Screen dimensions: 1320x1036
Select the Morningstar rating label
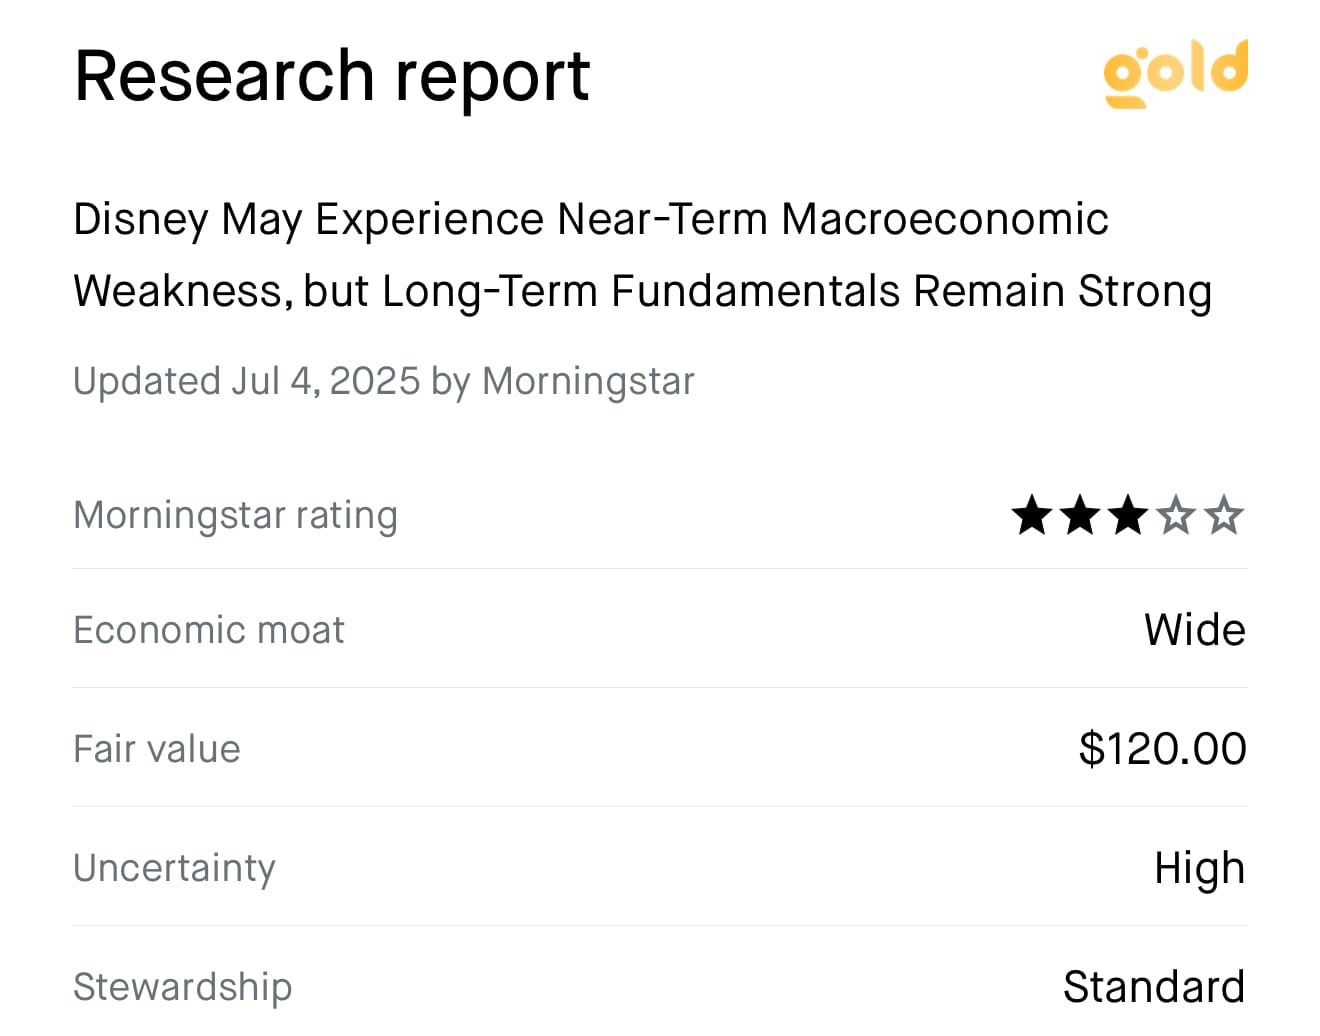click(236, 515)
